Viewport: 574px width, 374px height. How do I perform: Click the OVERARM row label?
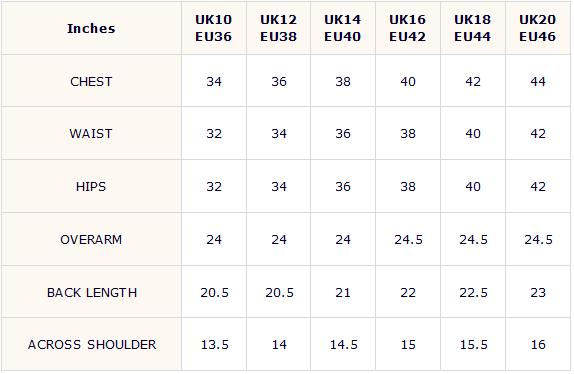(91, 240)
